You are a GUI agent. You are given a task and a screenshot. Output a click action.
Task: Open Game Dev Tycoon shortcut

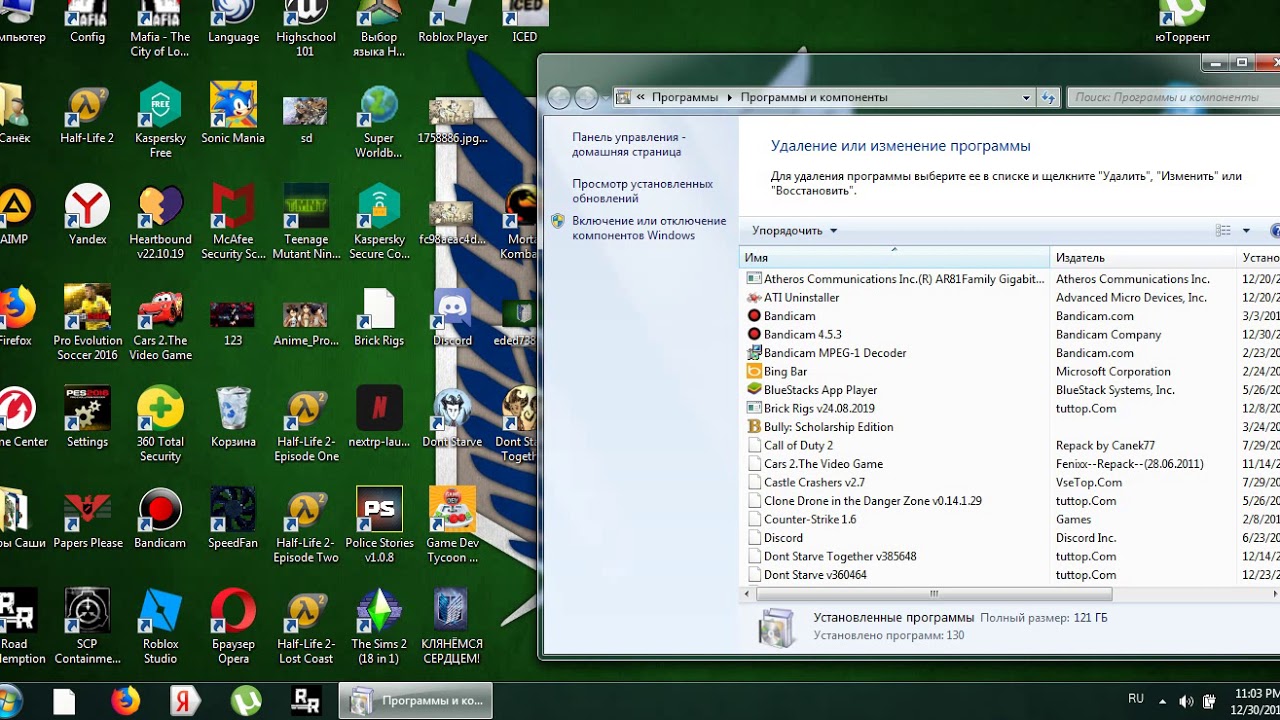coord(452,526)
